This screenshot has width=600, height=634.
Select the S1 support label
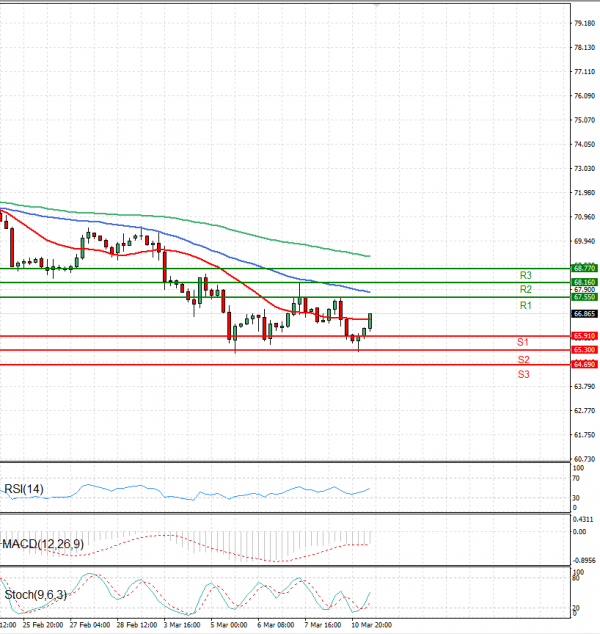pyautogui.click(x=523, y=342)
